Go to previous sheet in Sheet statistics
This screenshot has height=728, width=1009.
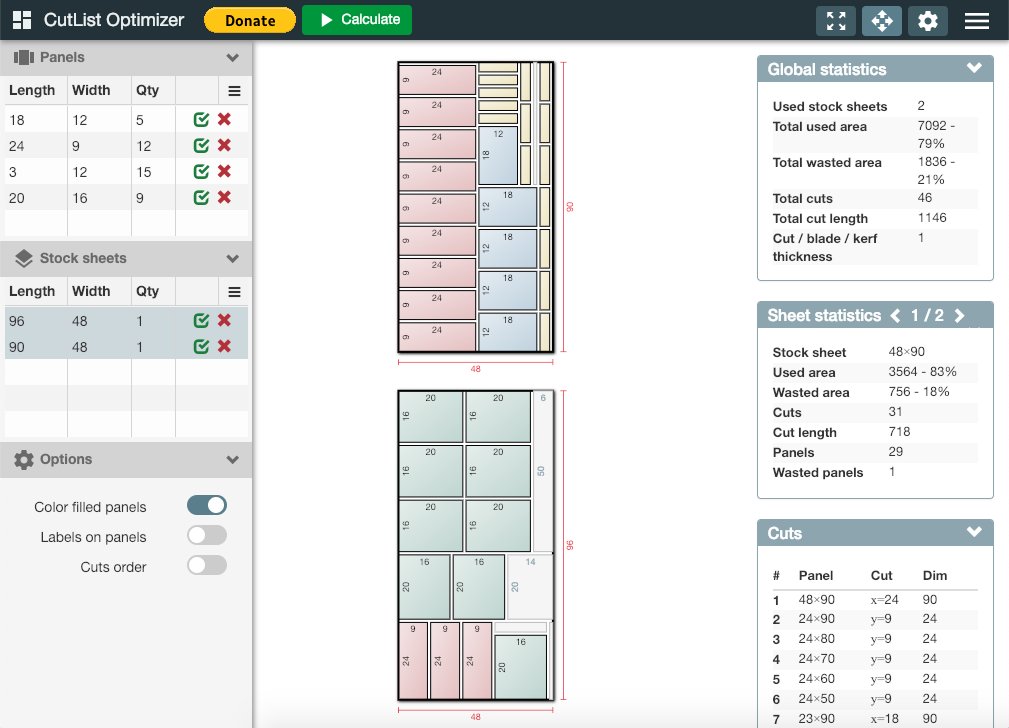point(895,315)
